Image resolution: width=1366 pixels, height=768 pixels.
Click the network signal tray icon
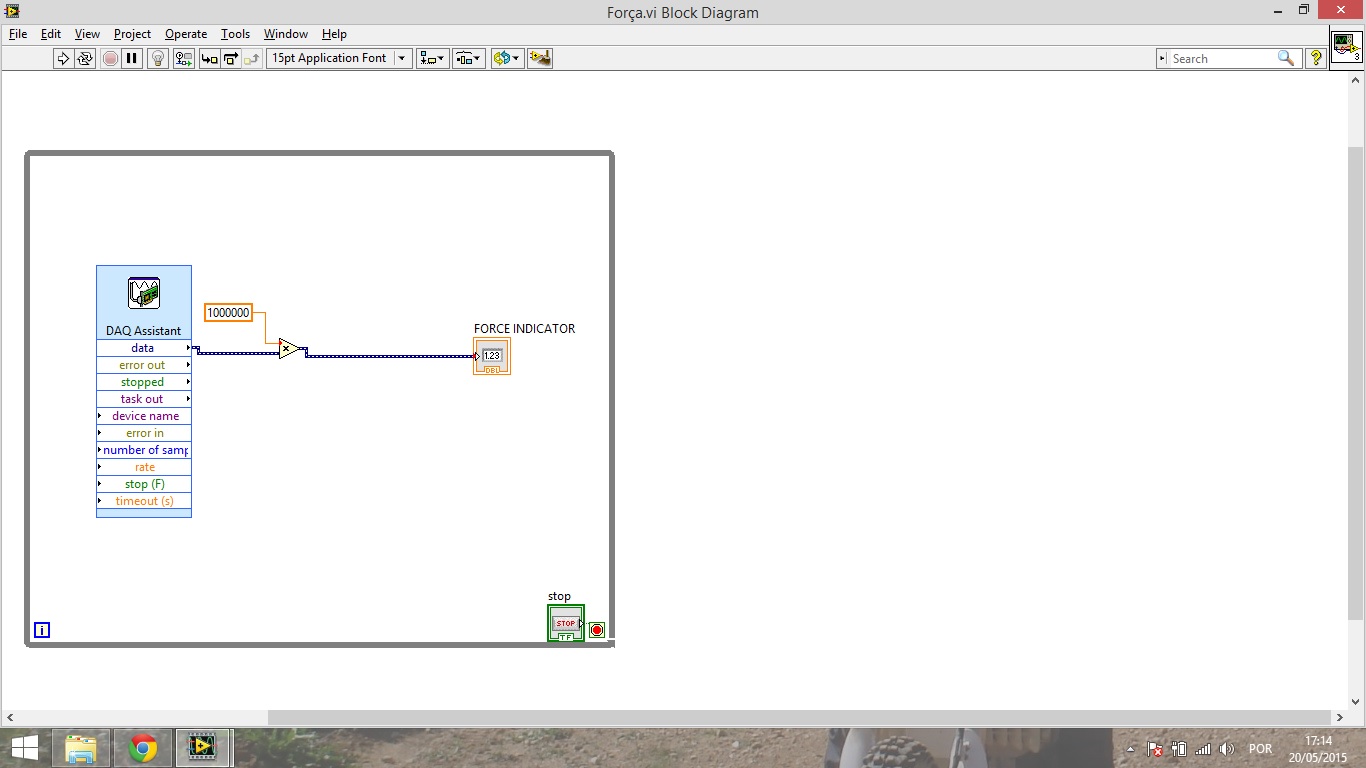pyautogui.click(x=1203, y=749)
